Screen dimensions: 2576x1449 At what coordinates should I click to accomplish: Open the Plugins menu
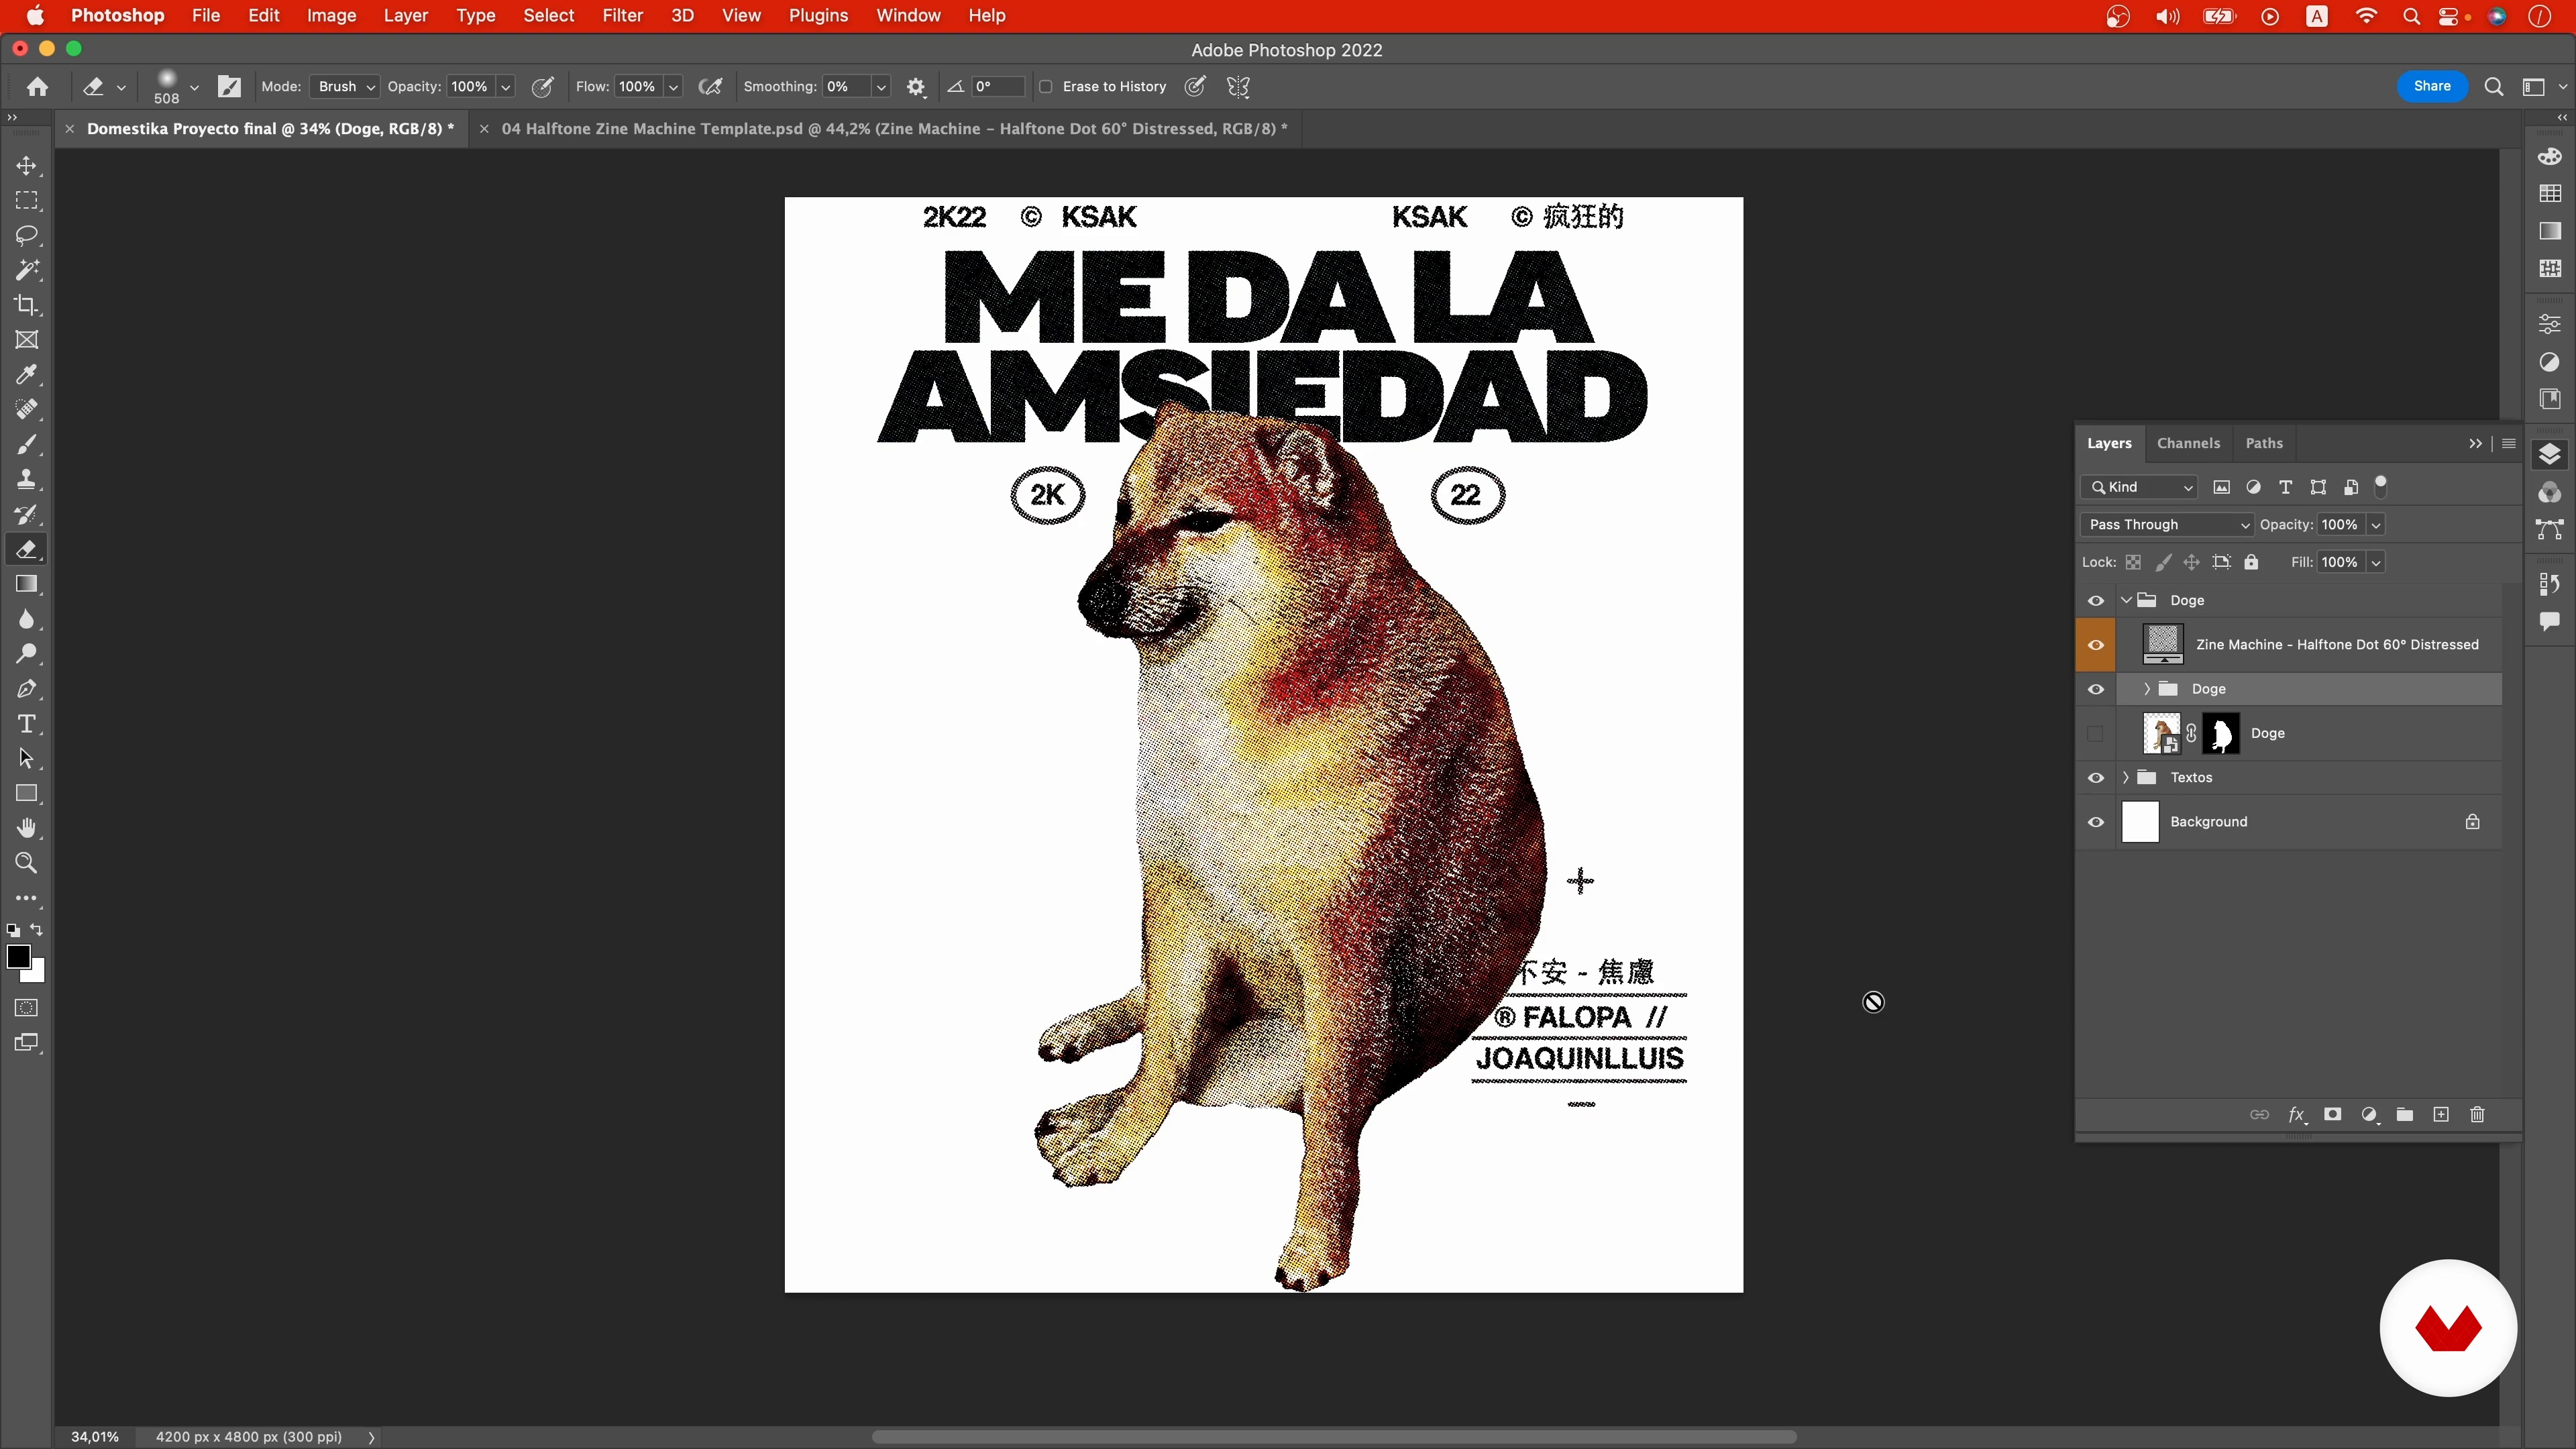pyautogui.click(x=818, y=16)
